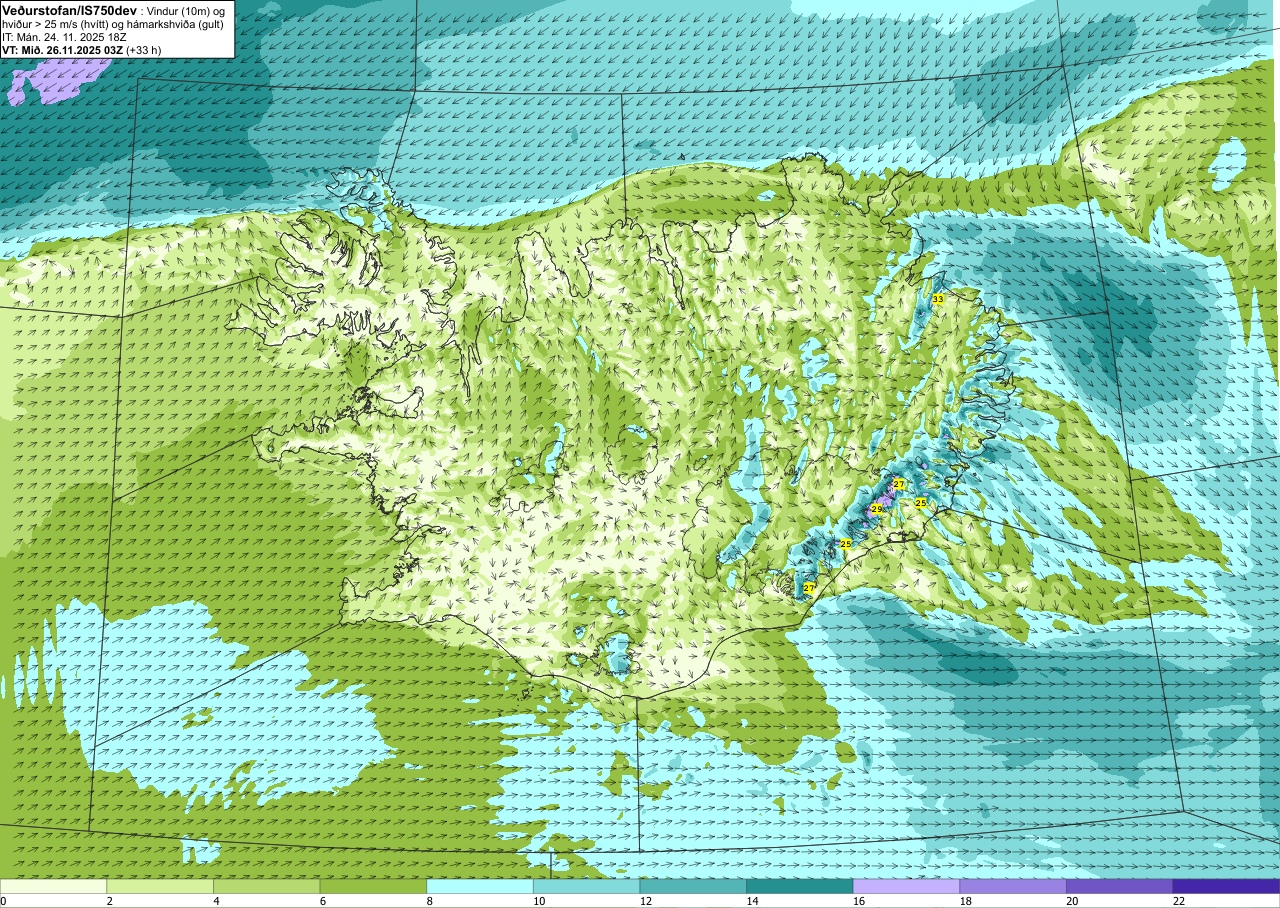1280x908 pixels.
Task: Click the legend scale value '14'
Action: point(753,901)
